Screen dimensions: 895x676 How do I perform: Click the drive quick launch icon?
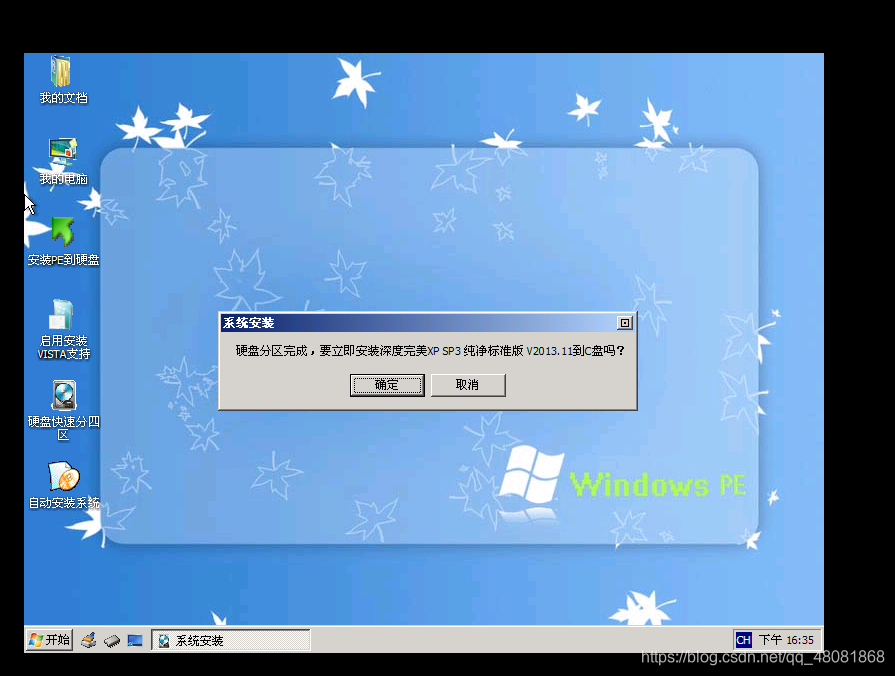tap(112, 641)
